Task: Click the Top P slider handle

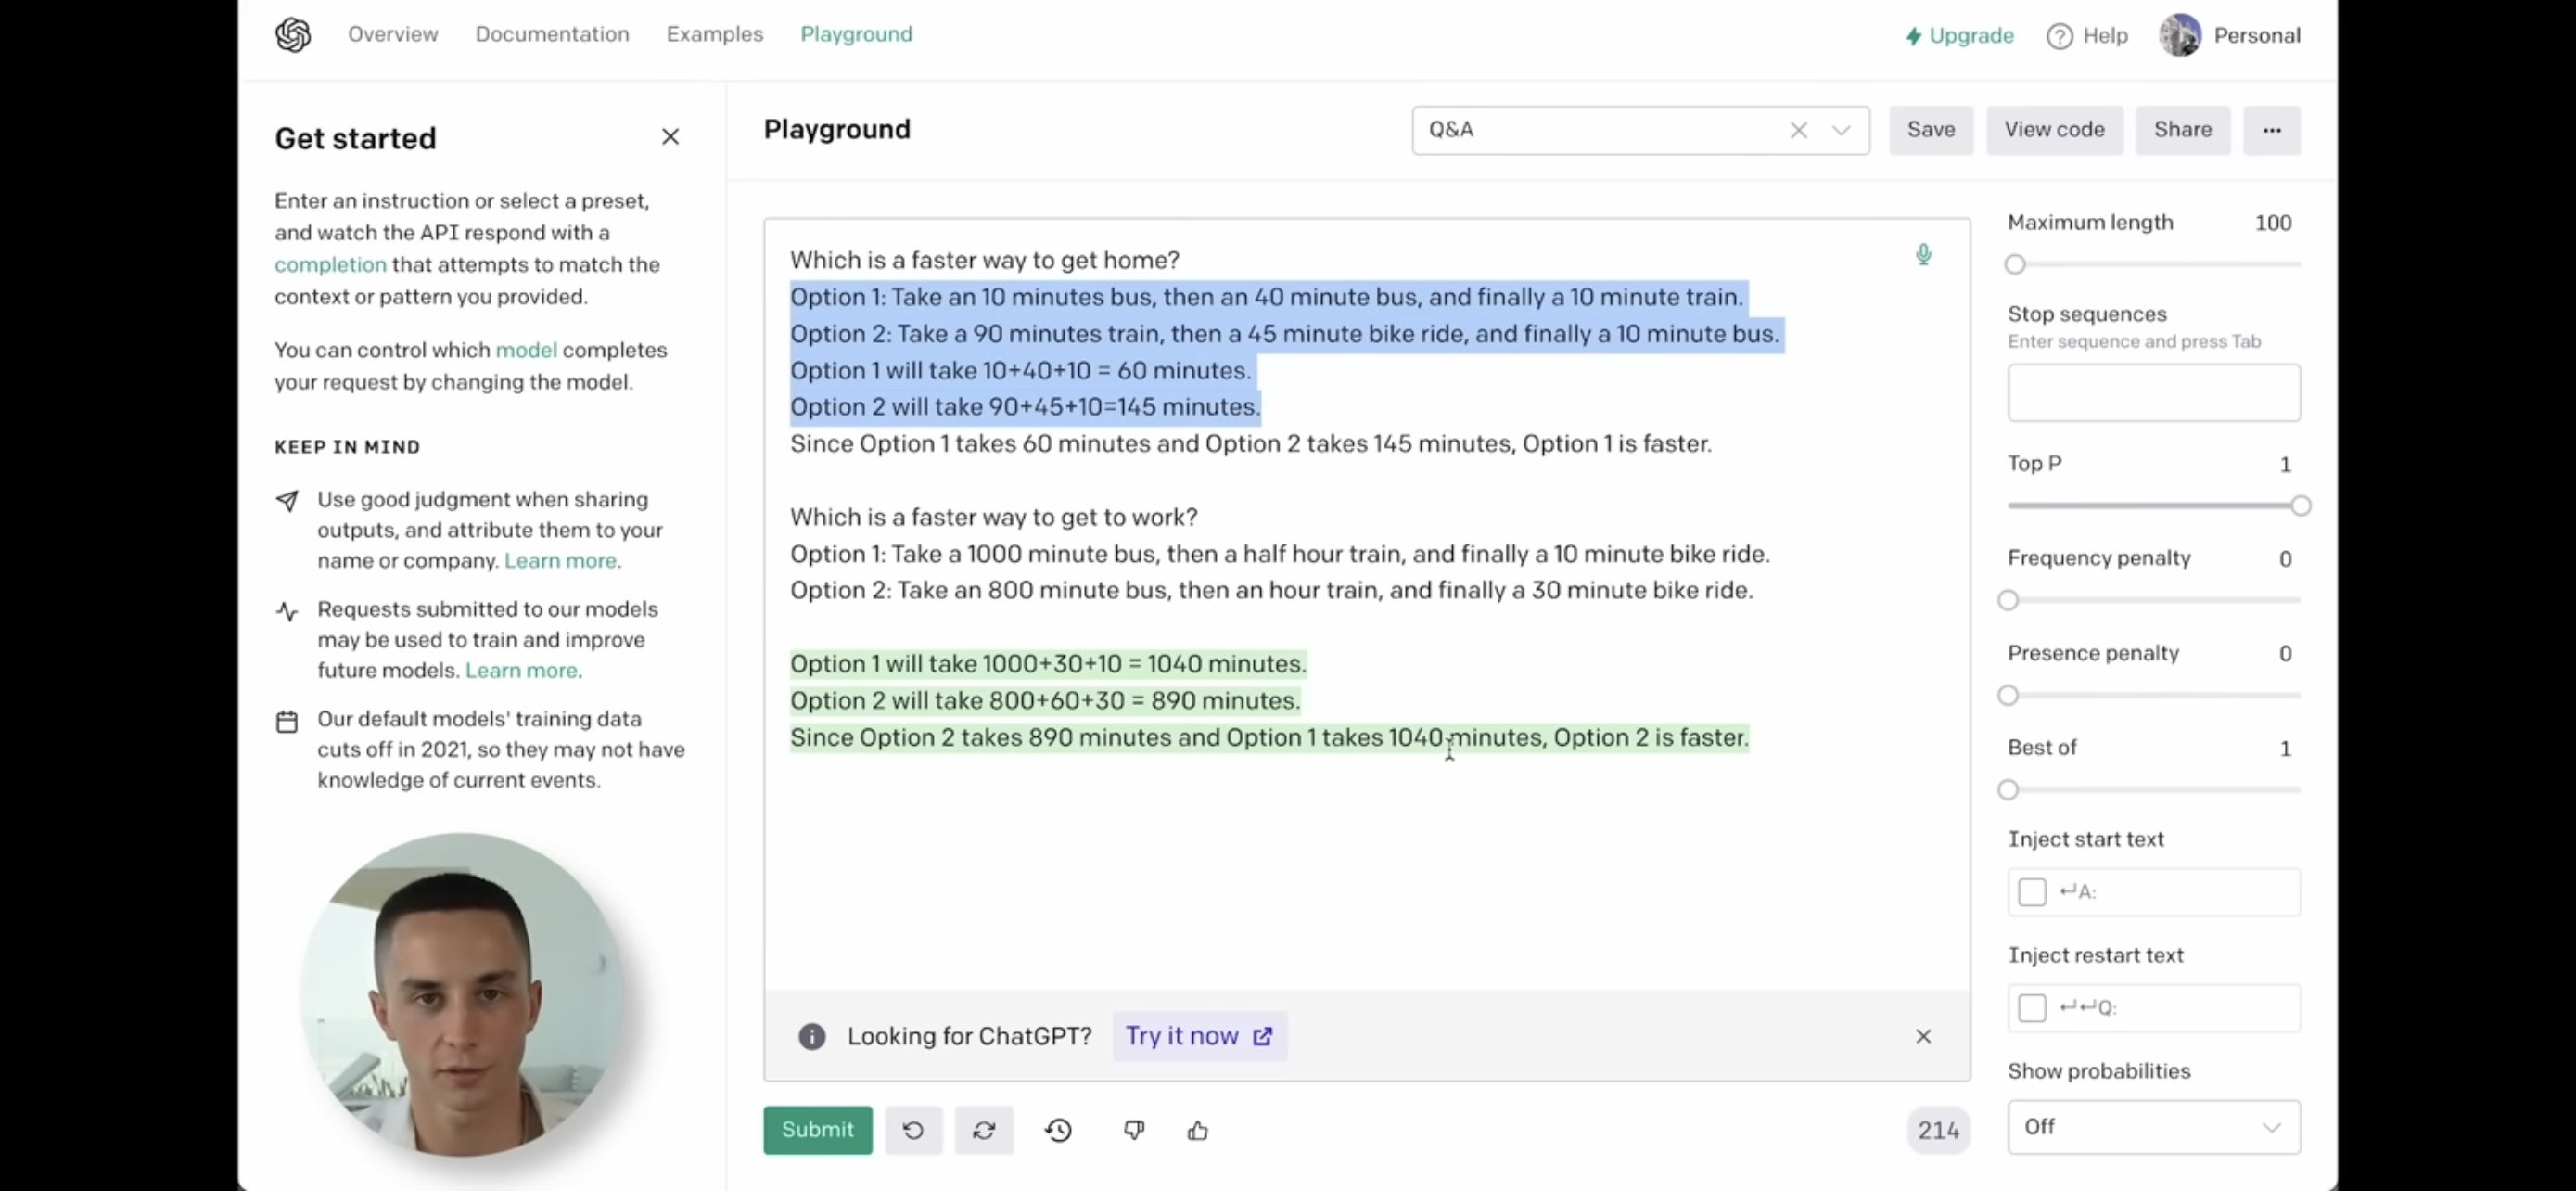Action: point(2300,506)
